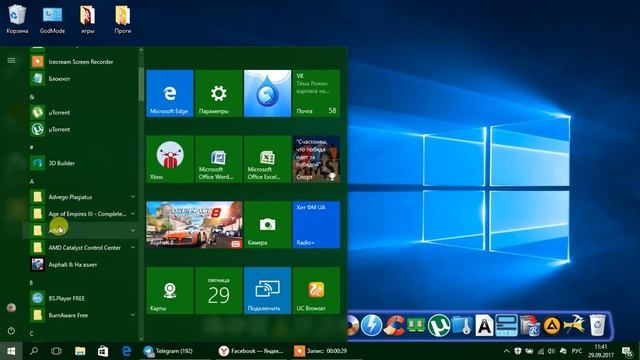
Task: Open the Power button in Start menu
Action: pos(11,331)
